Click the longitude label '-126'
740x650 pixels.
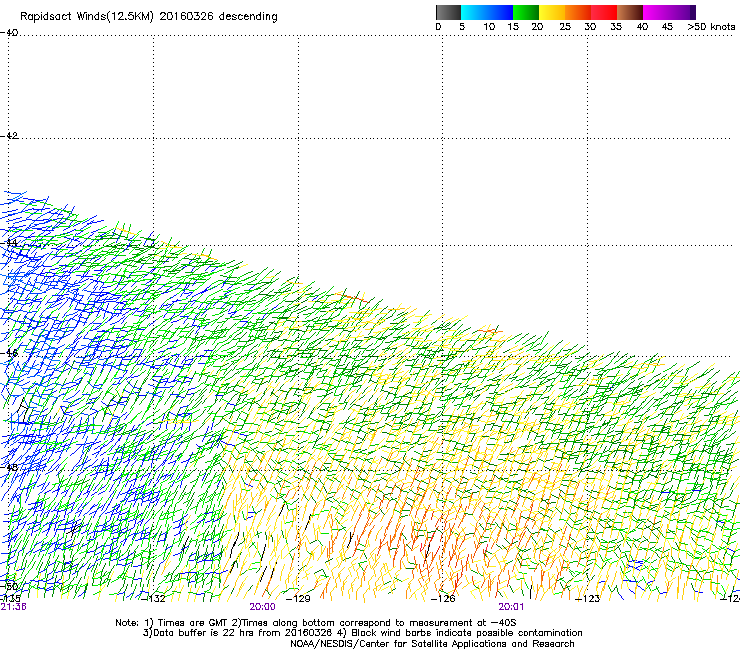443,599
